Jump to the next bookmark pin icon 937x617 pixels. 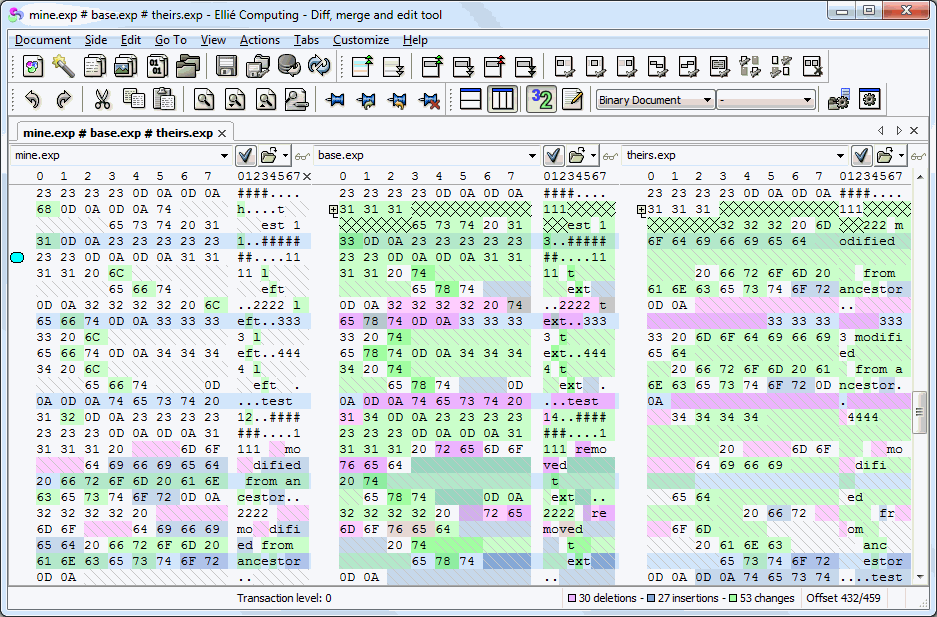coord(367,99)
